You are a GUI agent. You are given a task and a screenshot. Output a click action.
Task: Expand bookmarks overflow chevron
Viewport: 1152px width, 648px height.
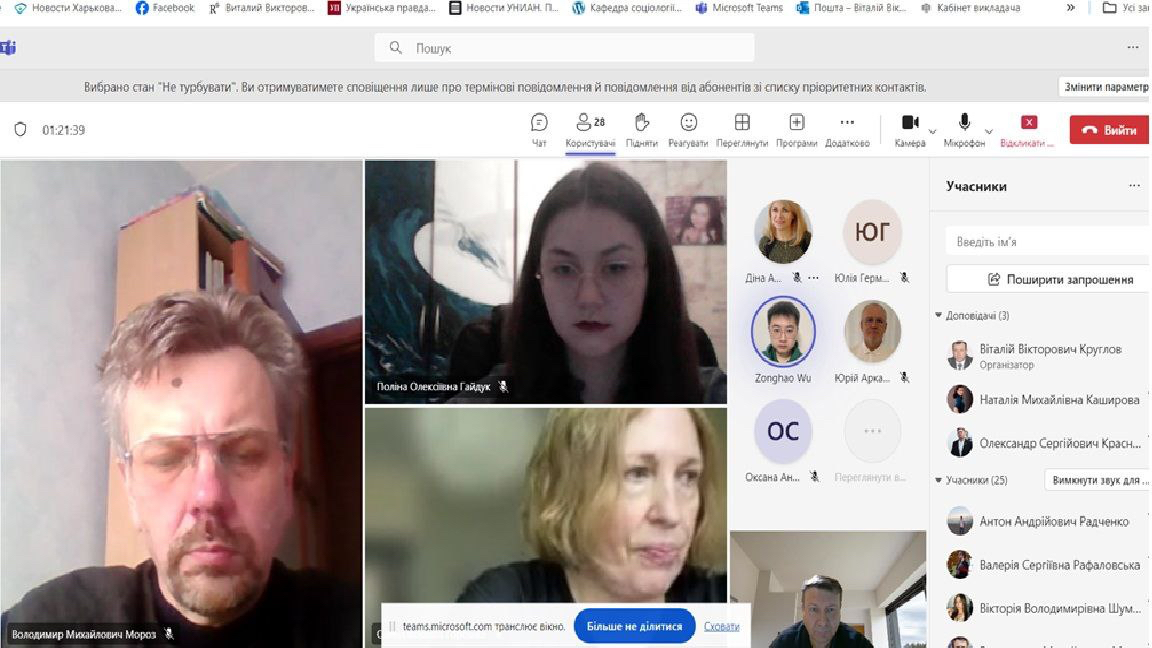coord(1070,7)
